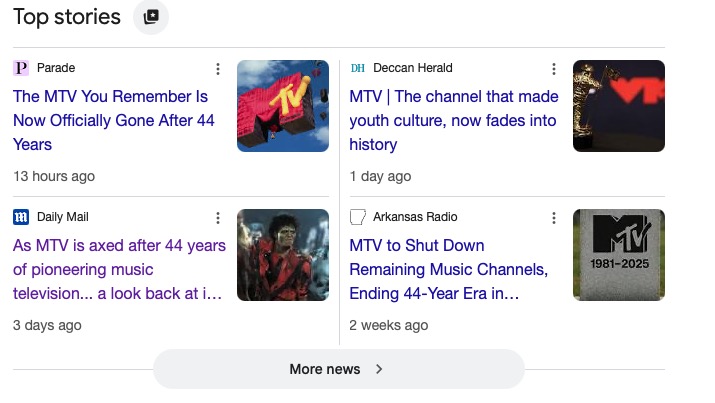715x403 pixels.
Task: Click the Deccan Herald publisher logo icon
Action: [357, 68]
